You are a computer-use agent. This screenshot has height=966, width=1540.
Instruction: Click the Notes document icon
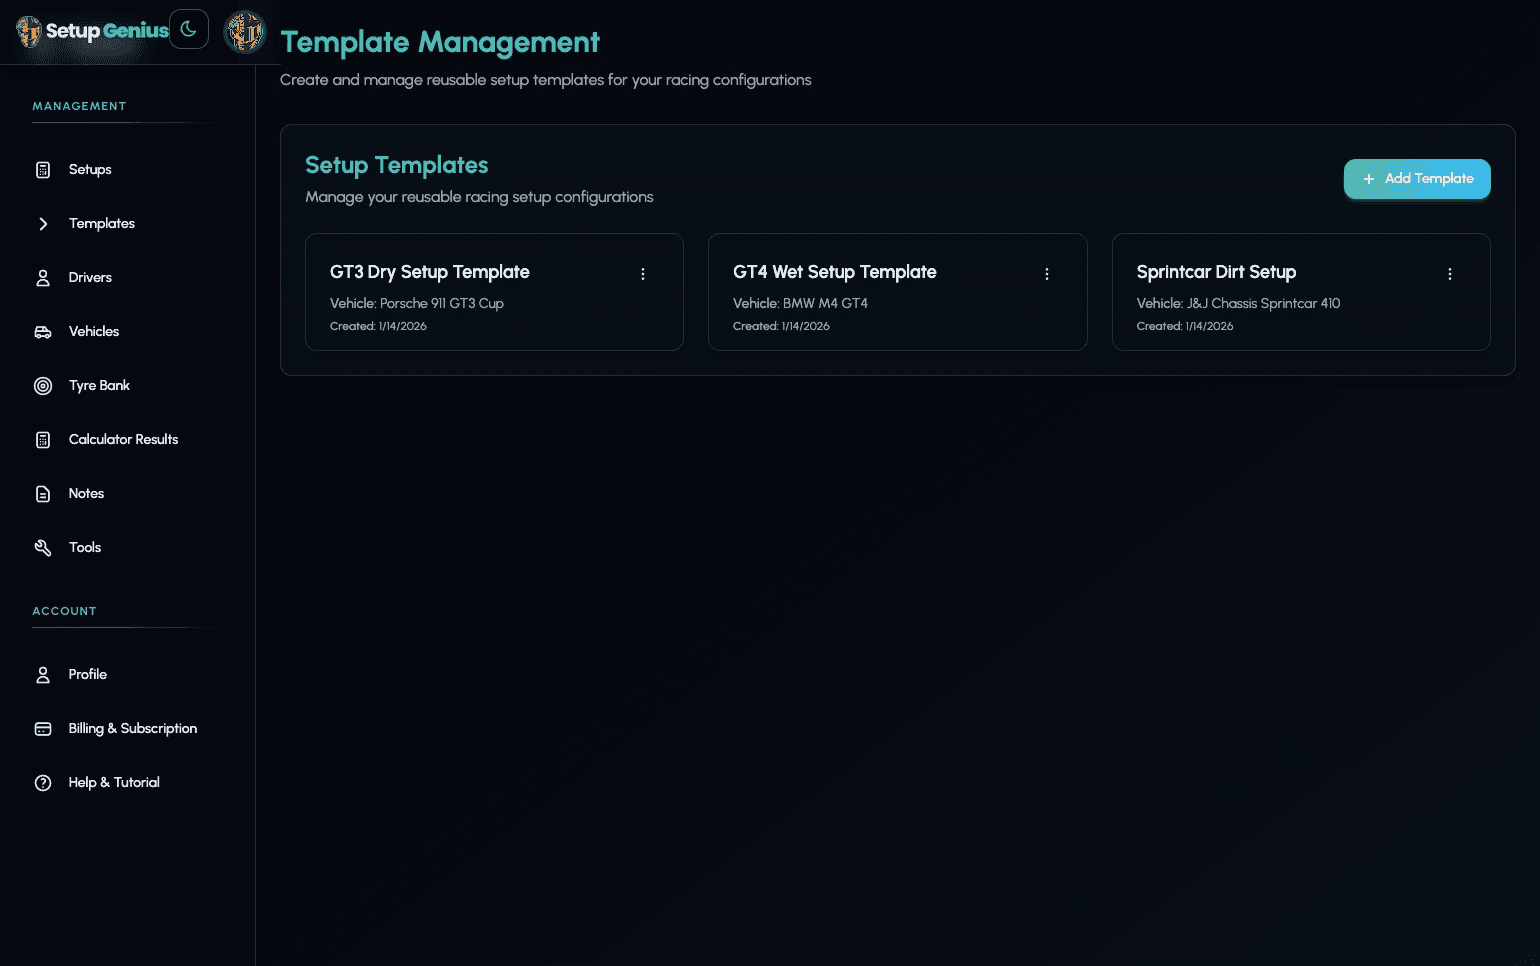pyautogui.click(x=43, y=494)
